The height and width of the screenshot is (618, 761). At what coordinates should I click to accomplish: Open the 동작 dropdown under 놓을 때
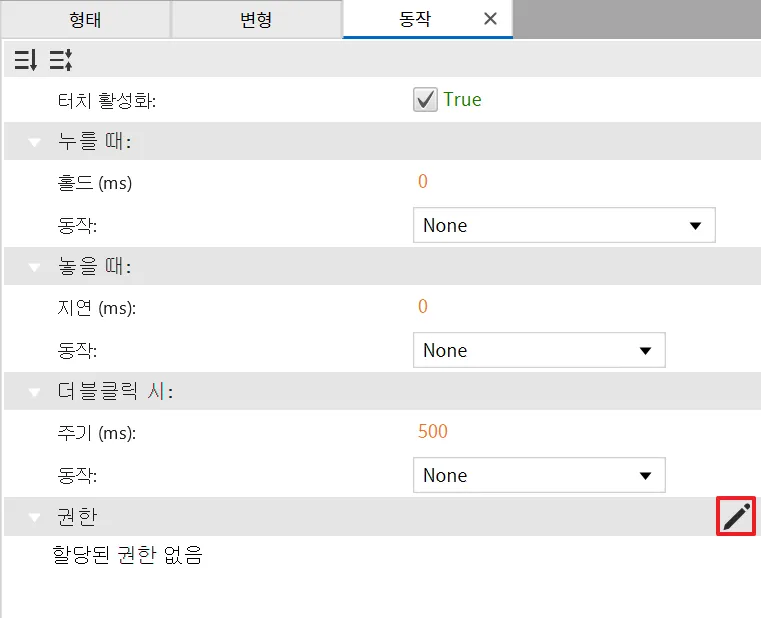coord(539,351)
